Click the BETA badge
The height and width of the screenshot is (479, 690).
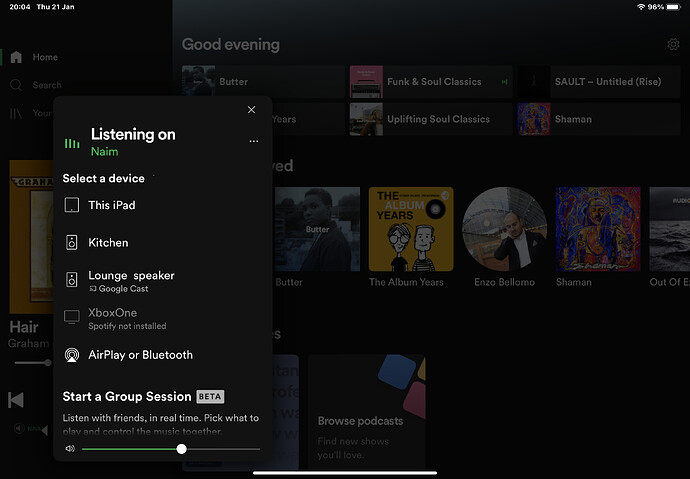tap(210, 396)
